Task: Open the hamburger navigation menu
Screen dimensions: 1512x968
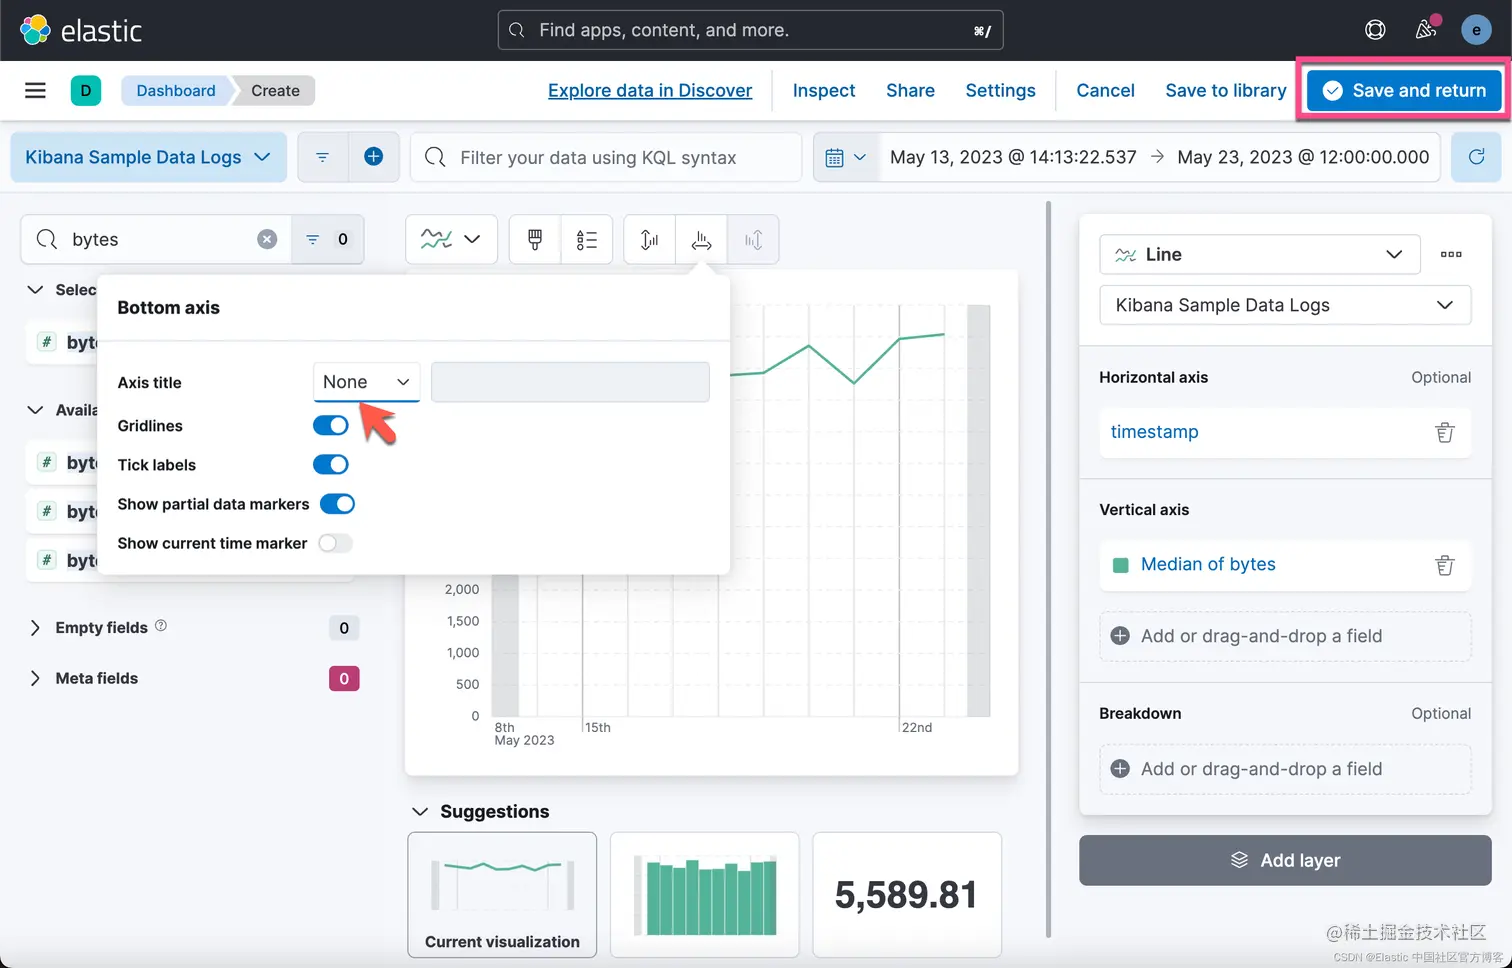Action: 35,91
